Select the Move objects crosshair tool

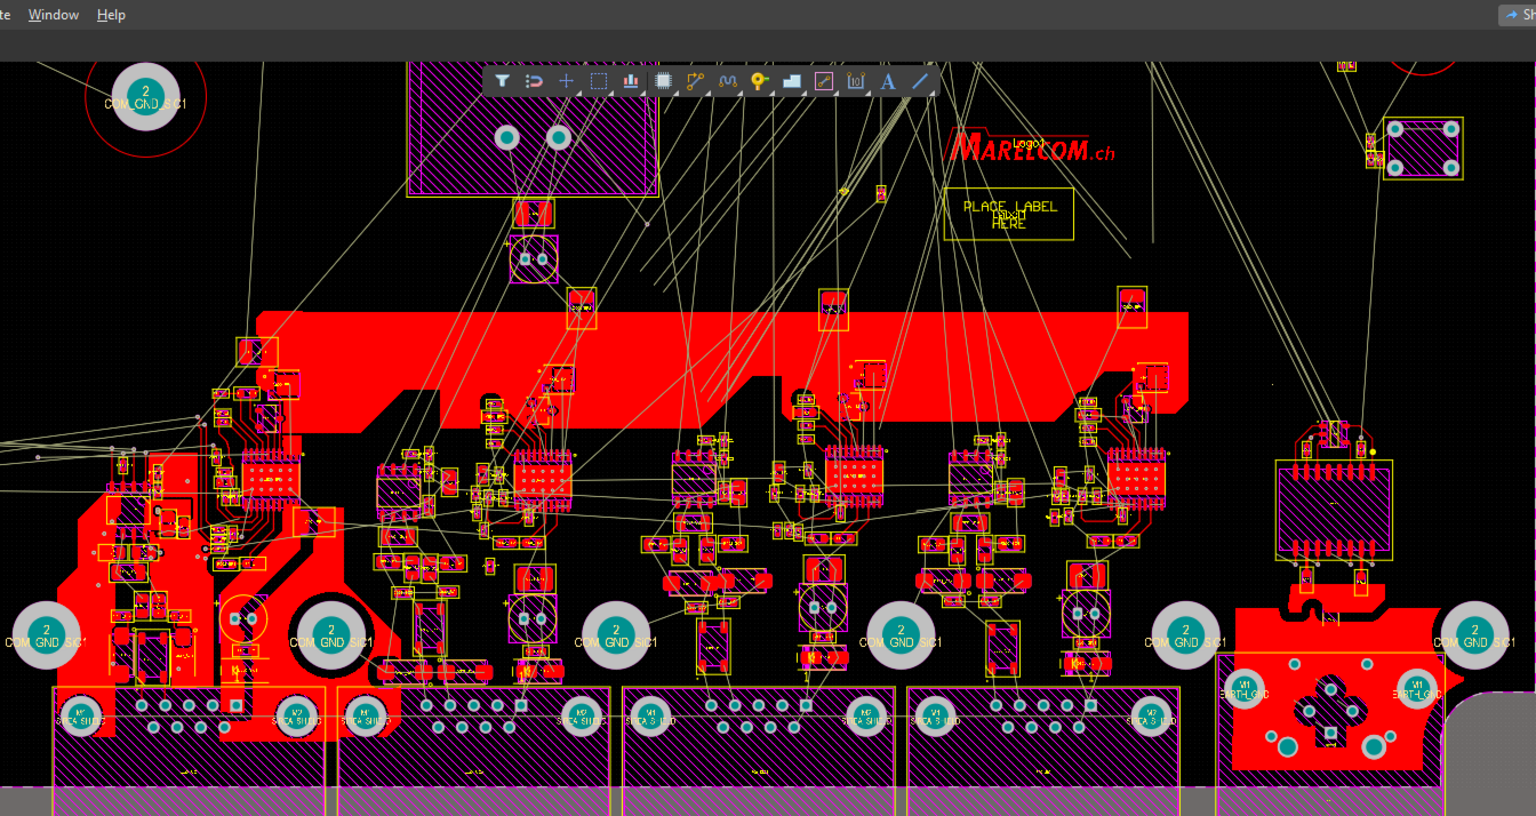pos(566,81)
